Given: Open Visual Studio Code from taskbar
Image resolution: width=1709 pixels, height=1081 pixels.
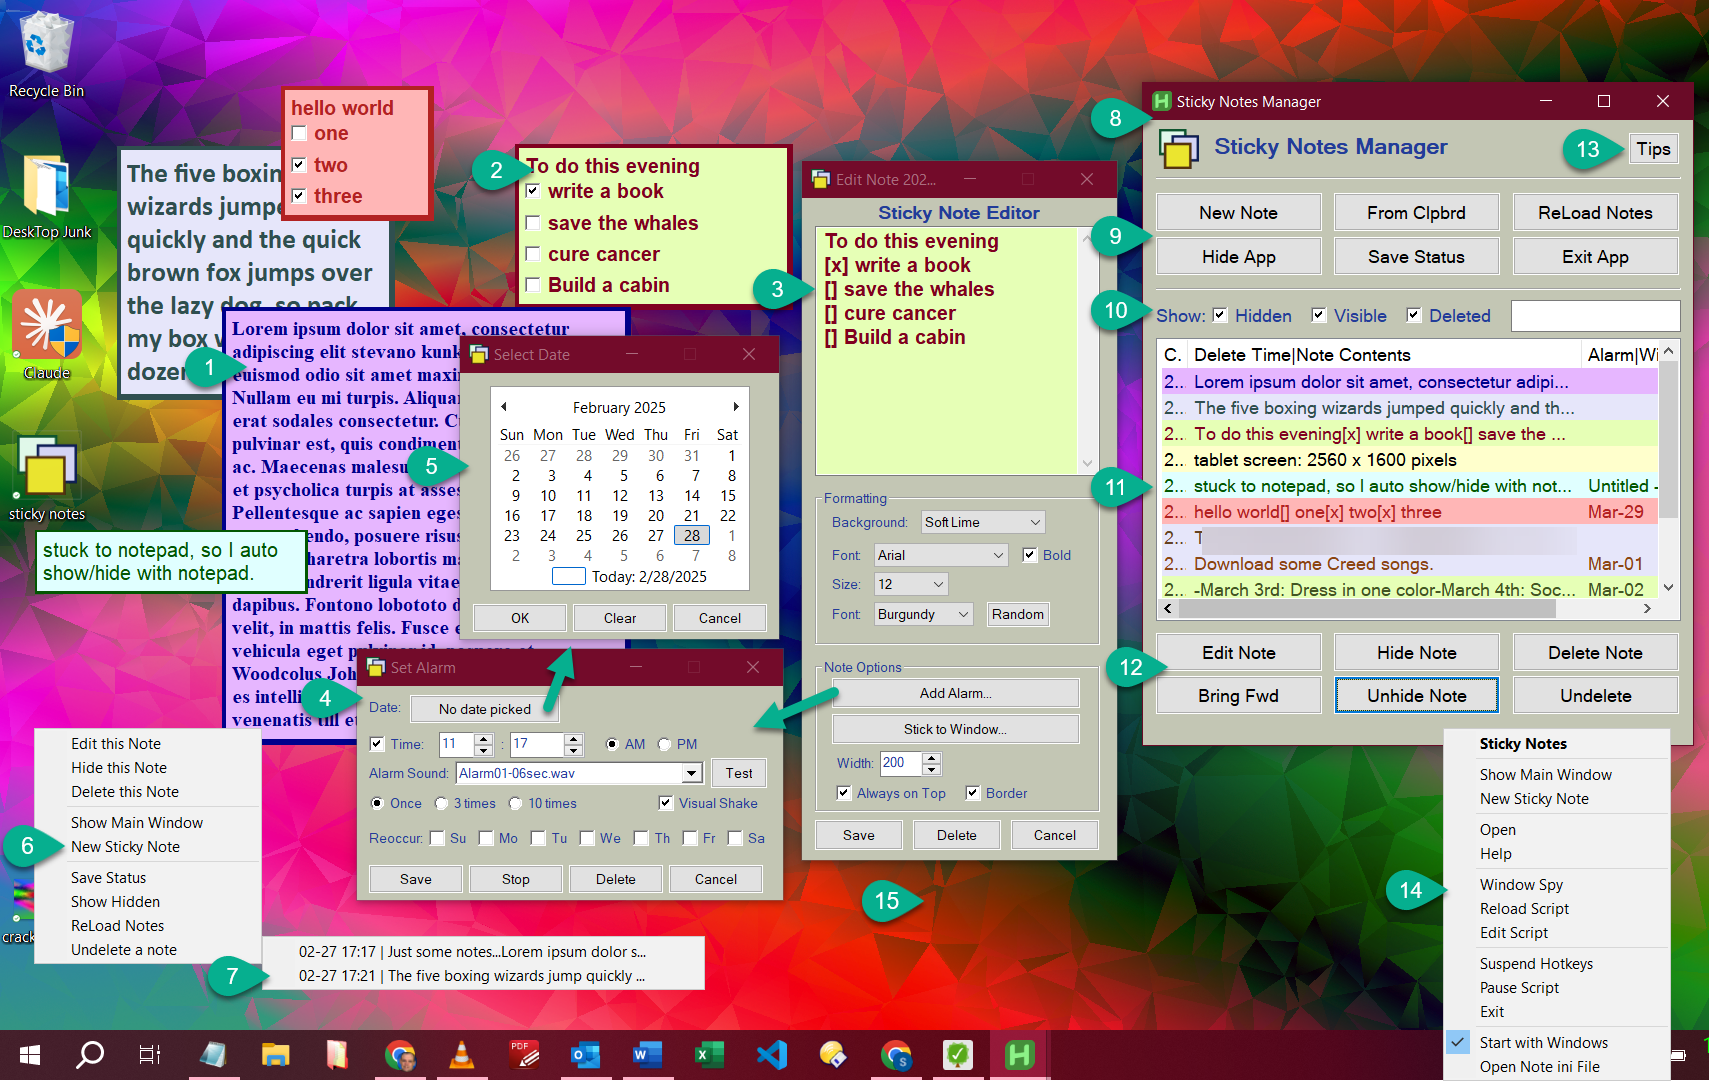Looking at the screenshot, I should point(772,1054).
